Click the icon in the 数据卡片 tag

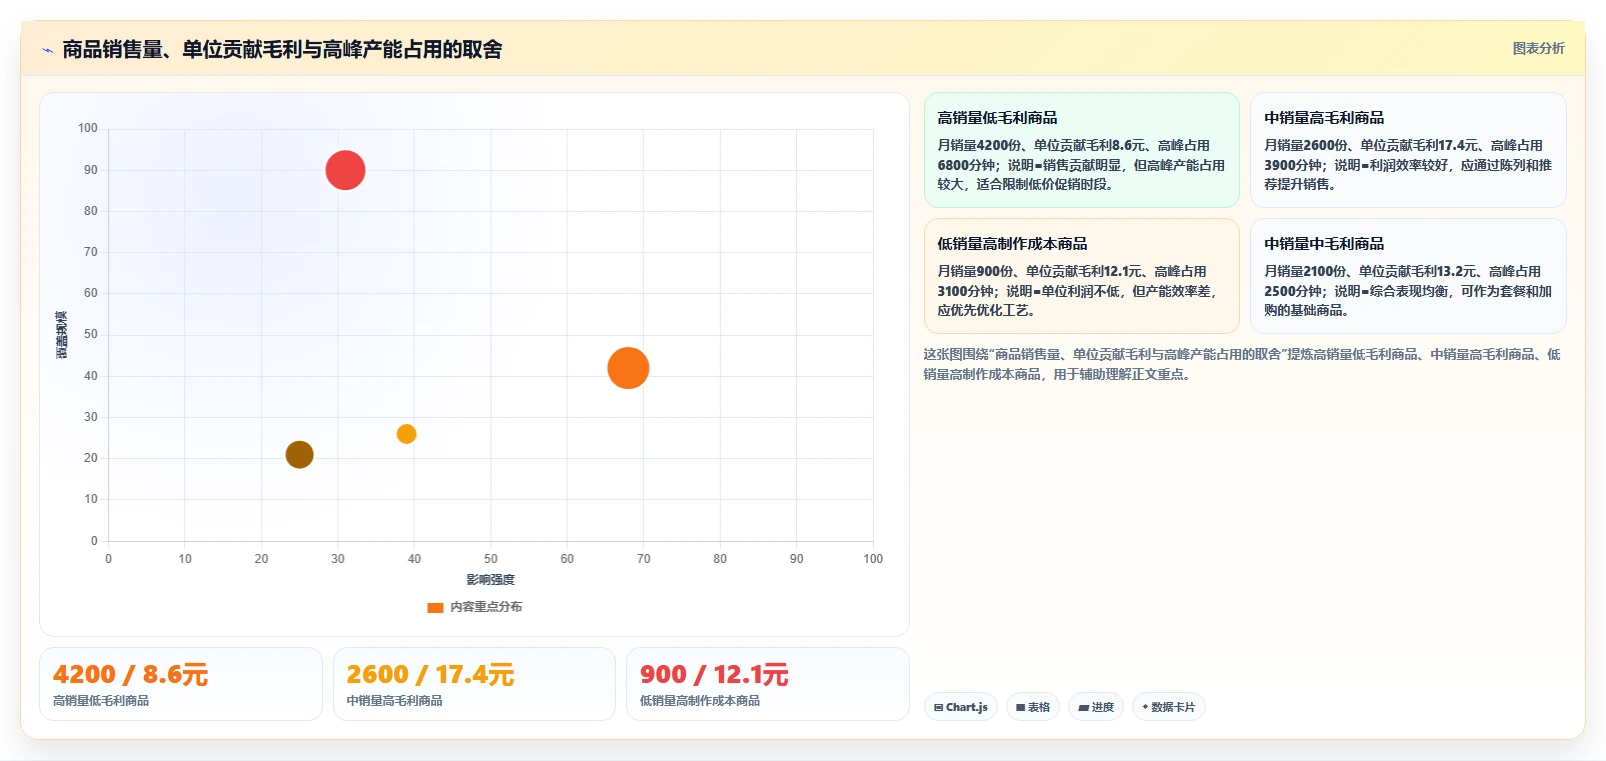1145,707
